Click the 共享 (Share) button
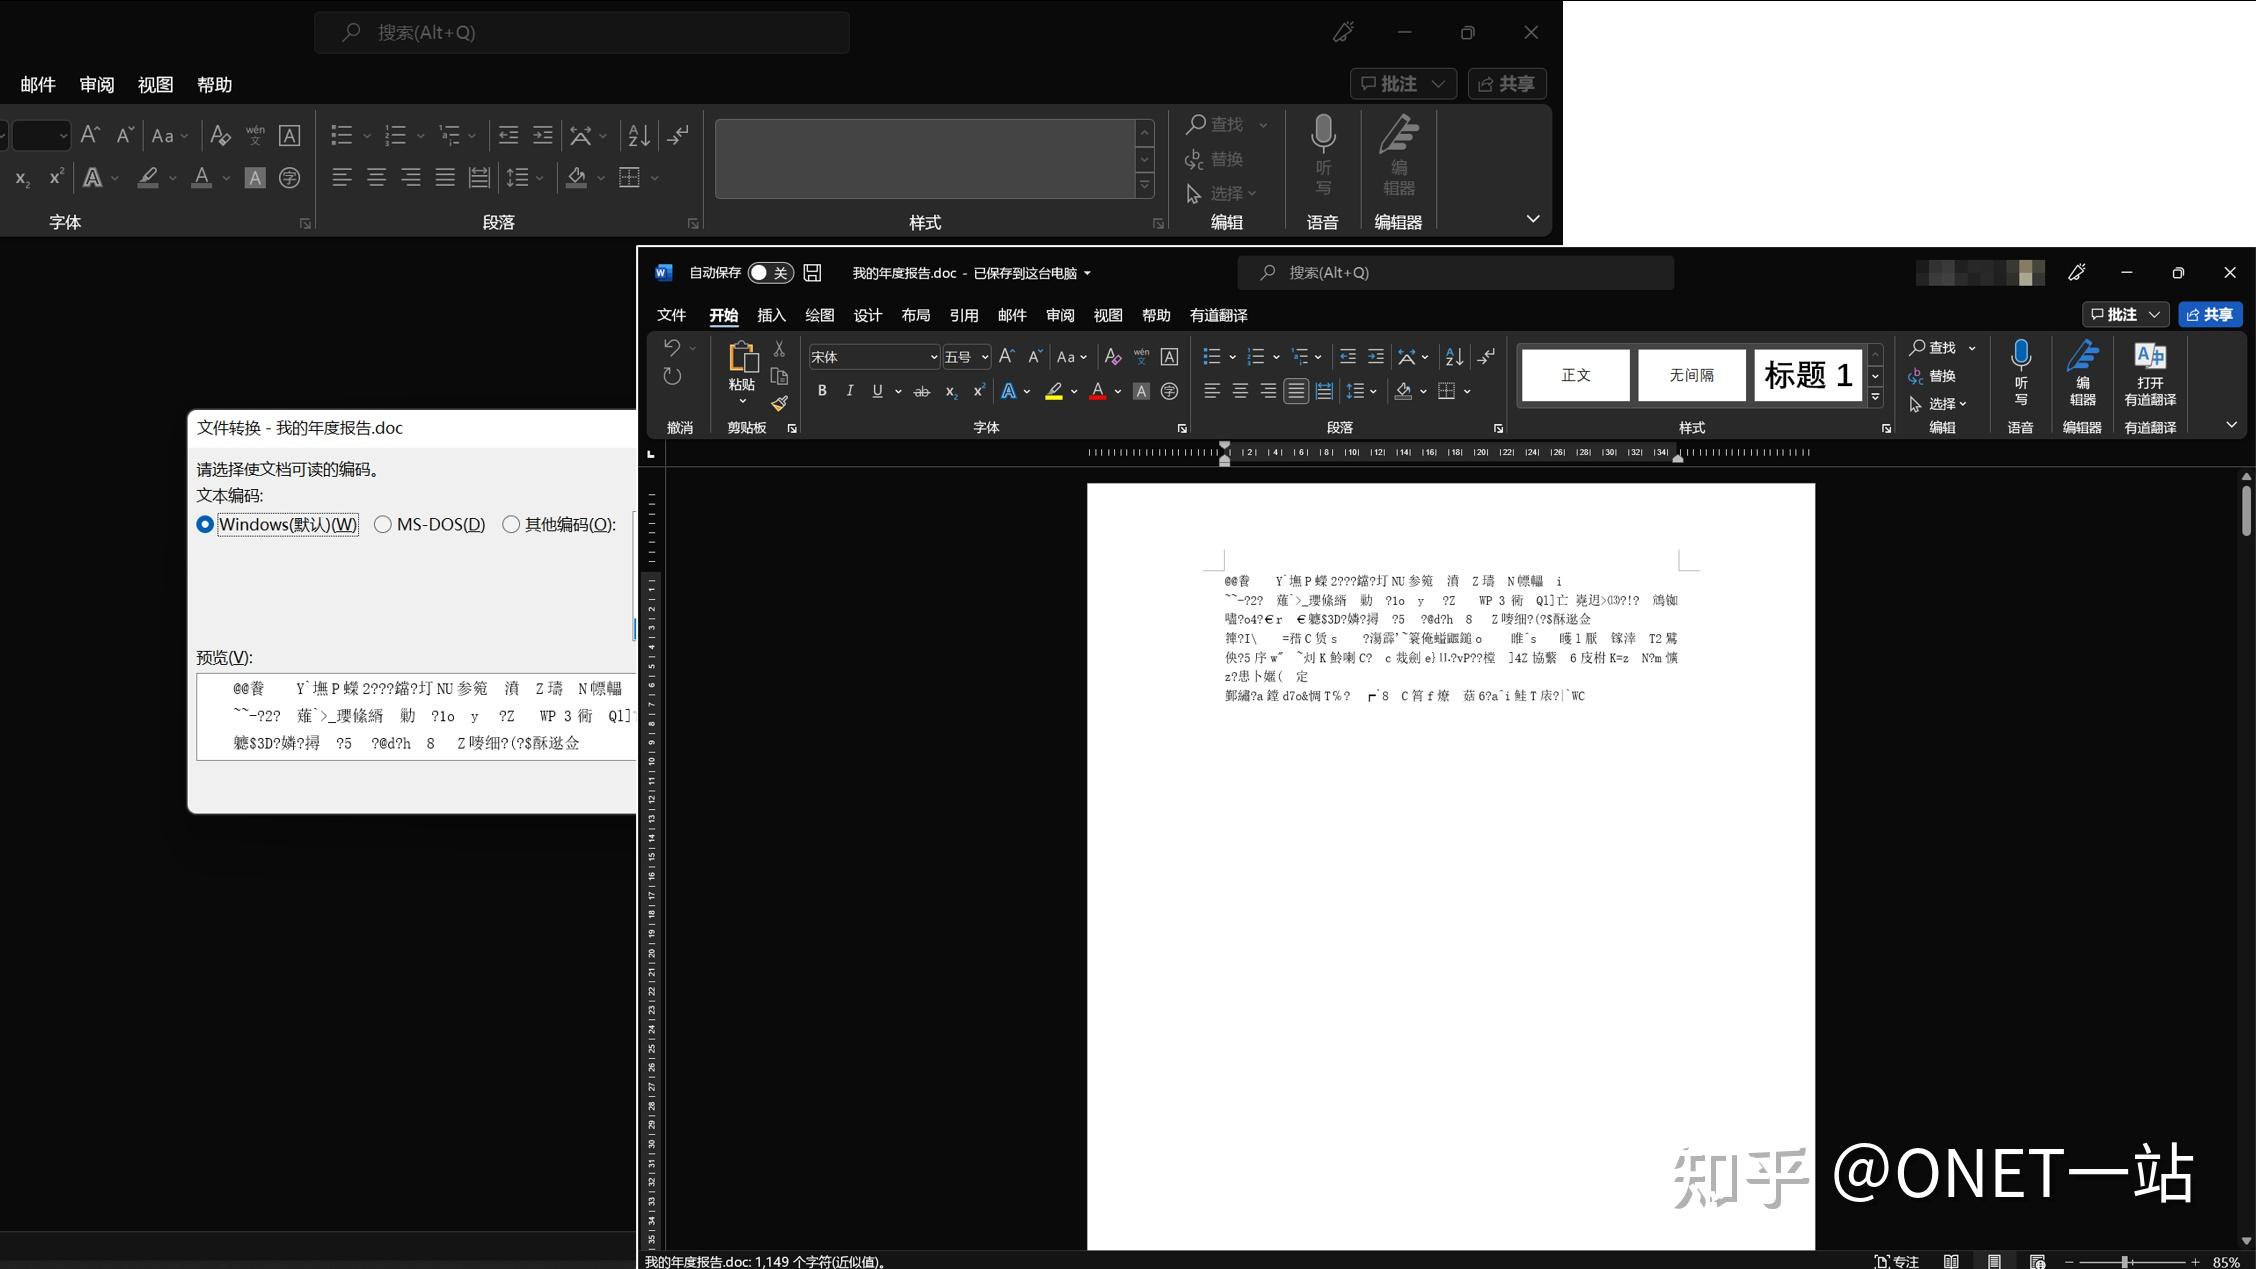Viewport: 2256px width, 1269px height. [2210, 314]
